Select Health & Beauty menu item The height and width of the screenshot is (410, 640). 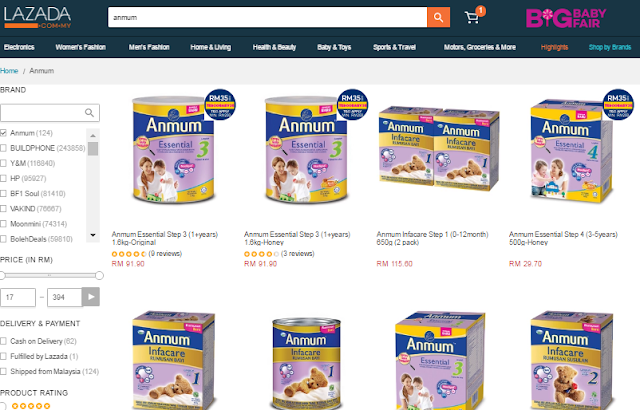click(x=274, y=47)
